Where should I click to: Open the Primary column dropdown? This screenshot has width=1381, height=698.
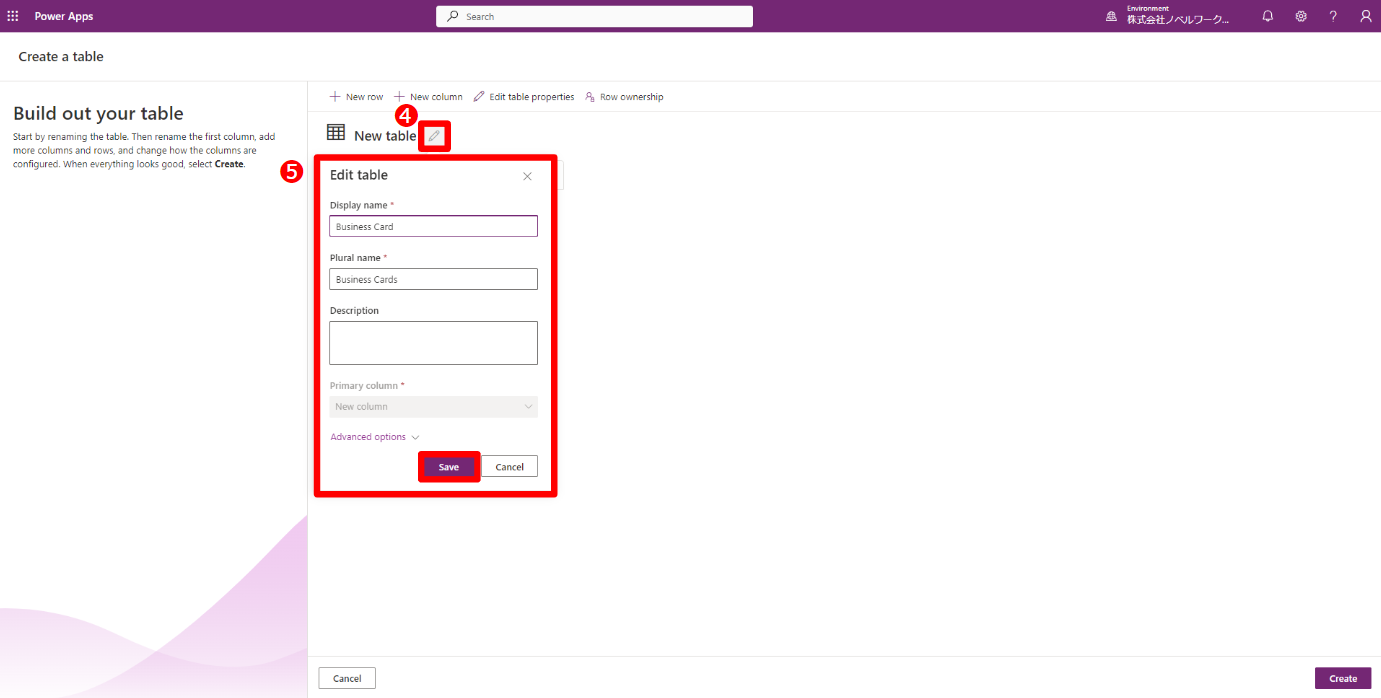433,407
